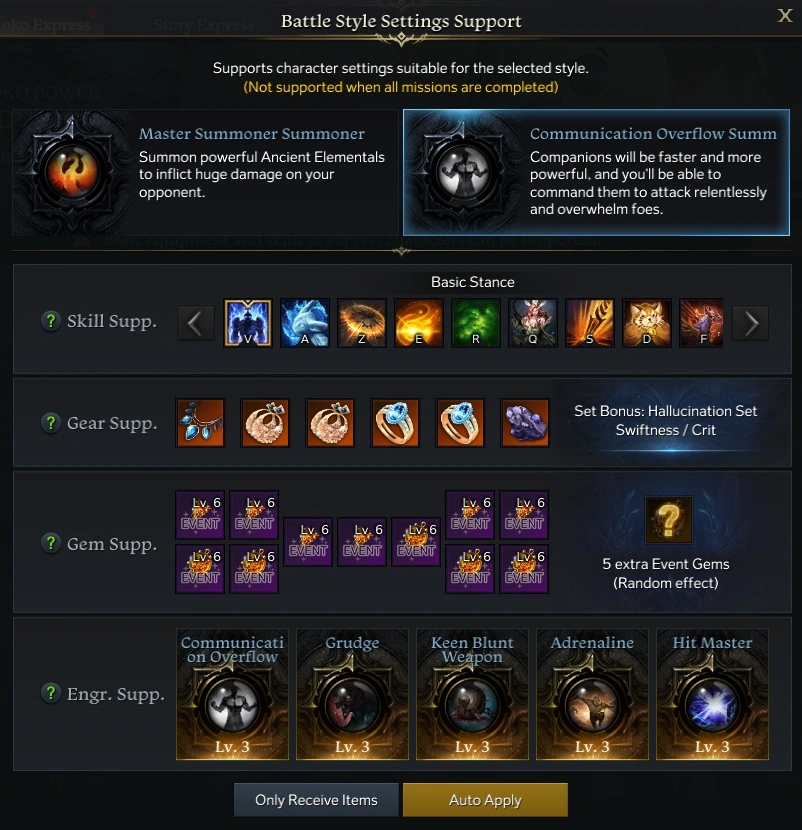The height and width of the screenshot is (830, 802).
Task: Click the necklace gear item
Action: tap(200, 422)
